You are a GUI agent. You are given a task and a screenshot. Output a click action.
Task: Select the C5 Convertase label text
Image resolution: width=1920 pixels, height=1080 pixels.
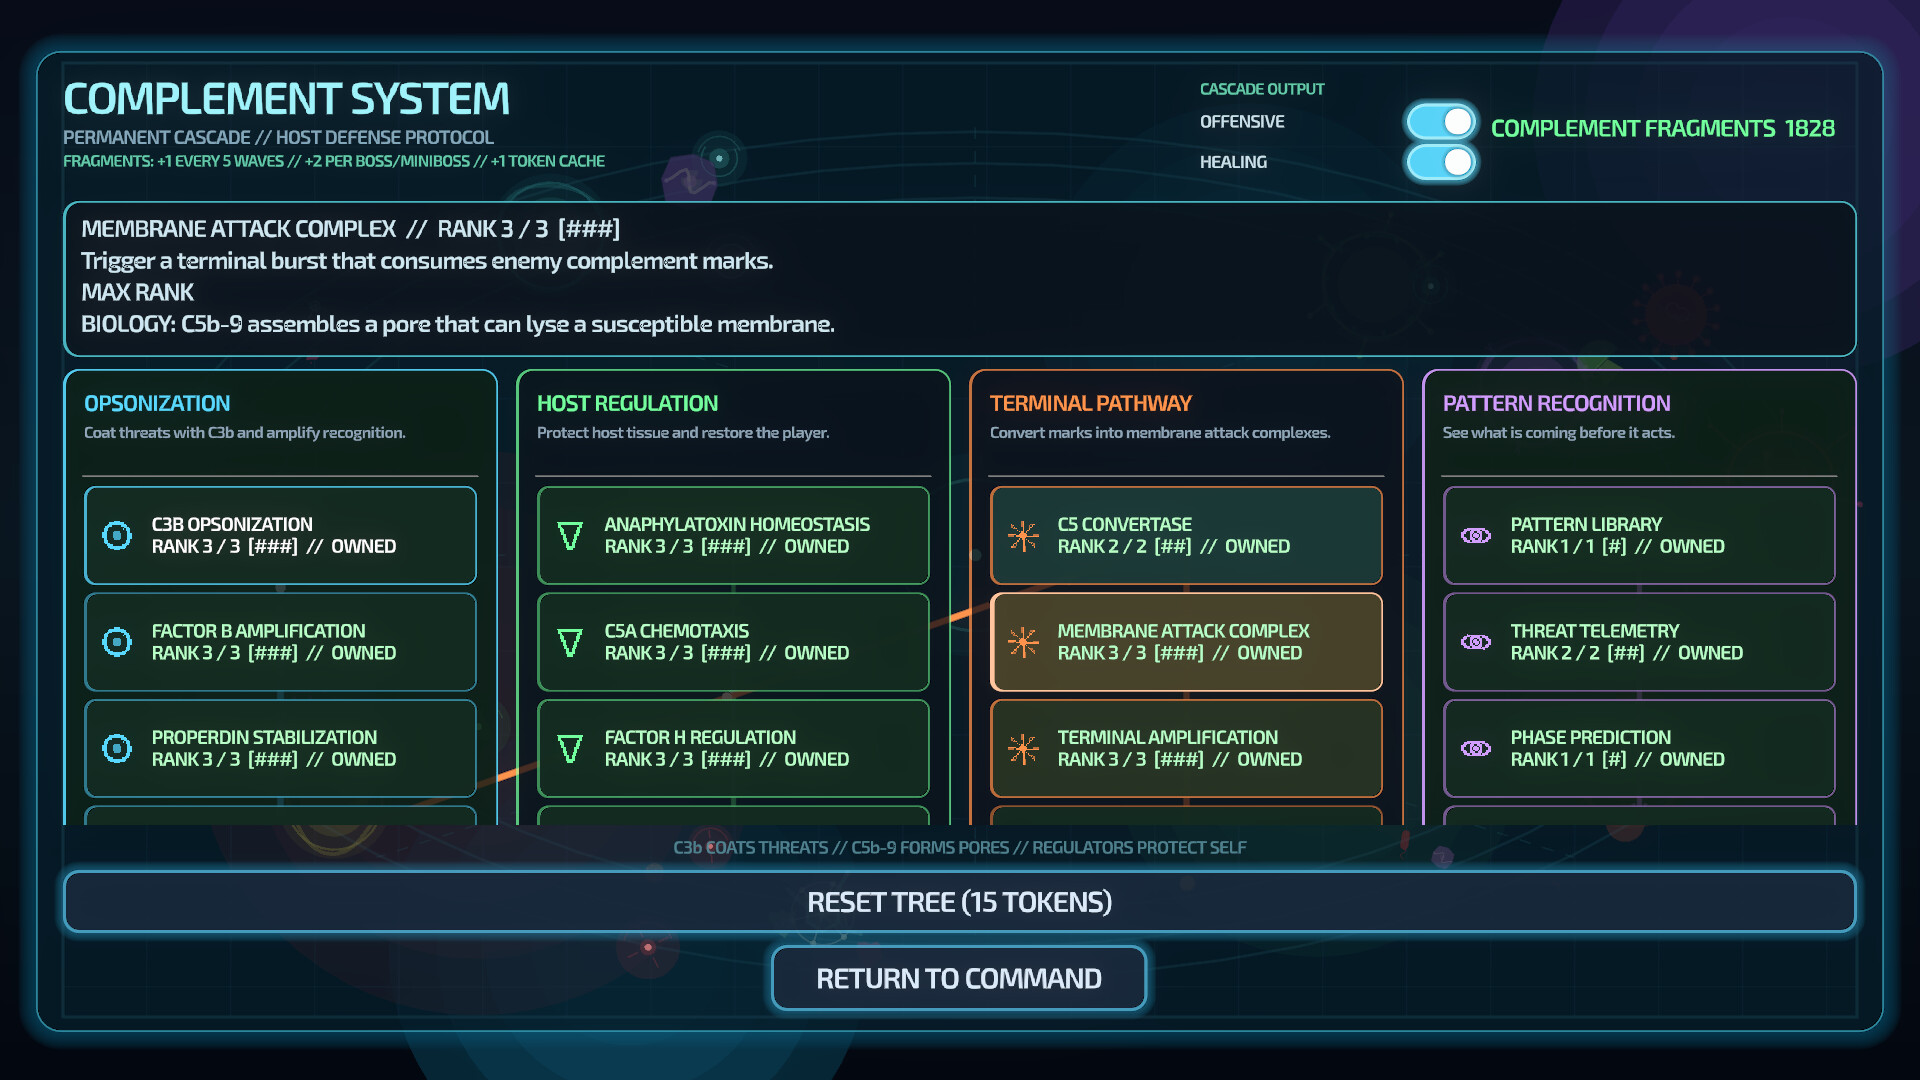coord(1124,524)
